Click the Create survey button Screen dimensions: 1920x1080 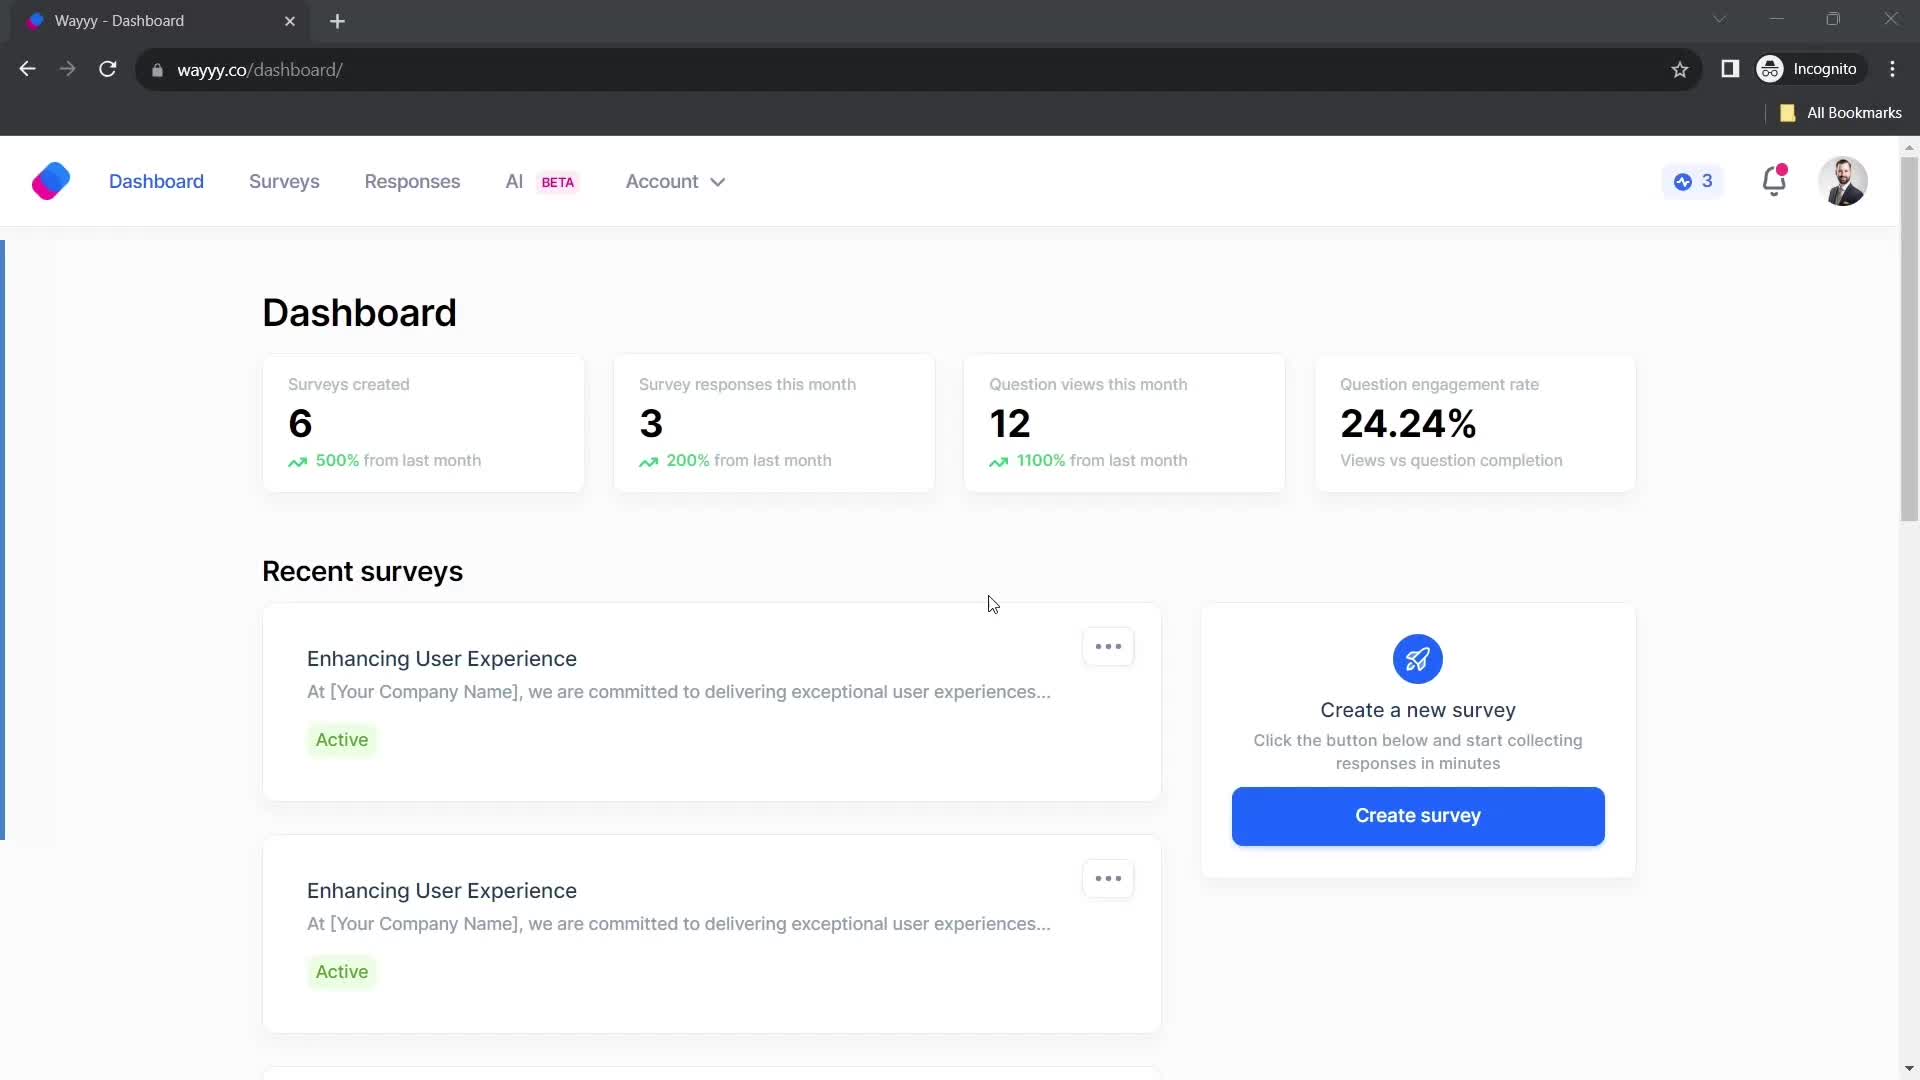[1418, 815]
